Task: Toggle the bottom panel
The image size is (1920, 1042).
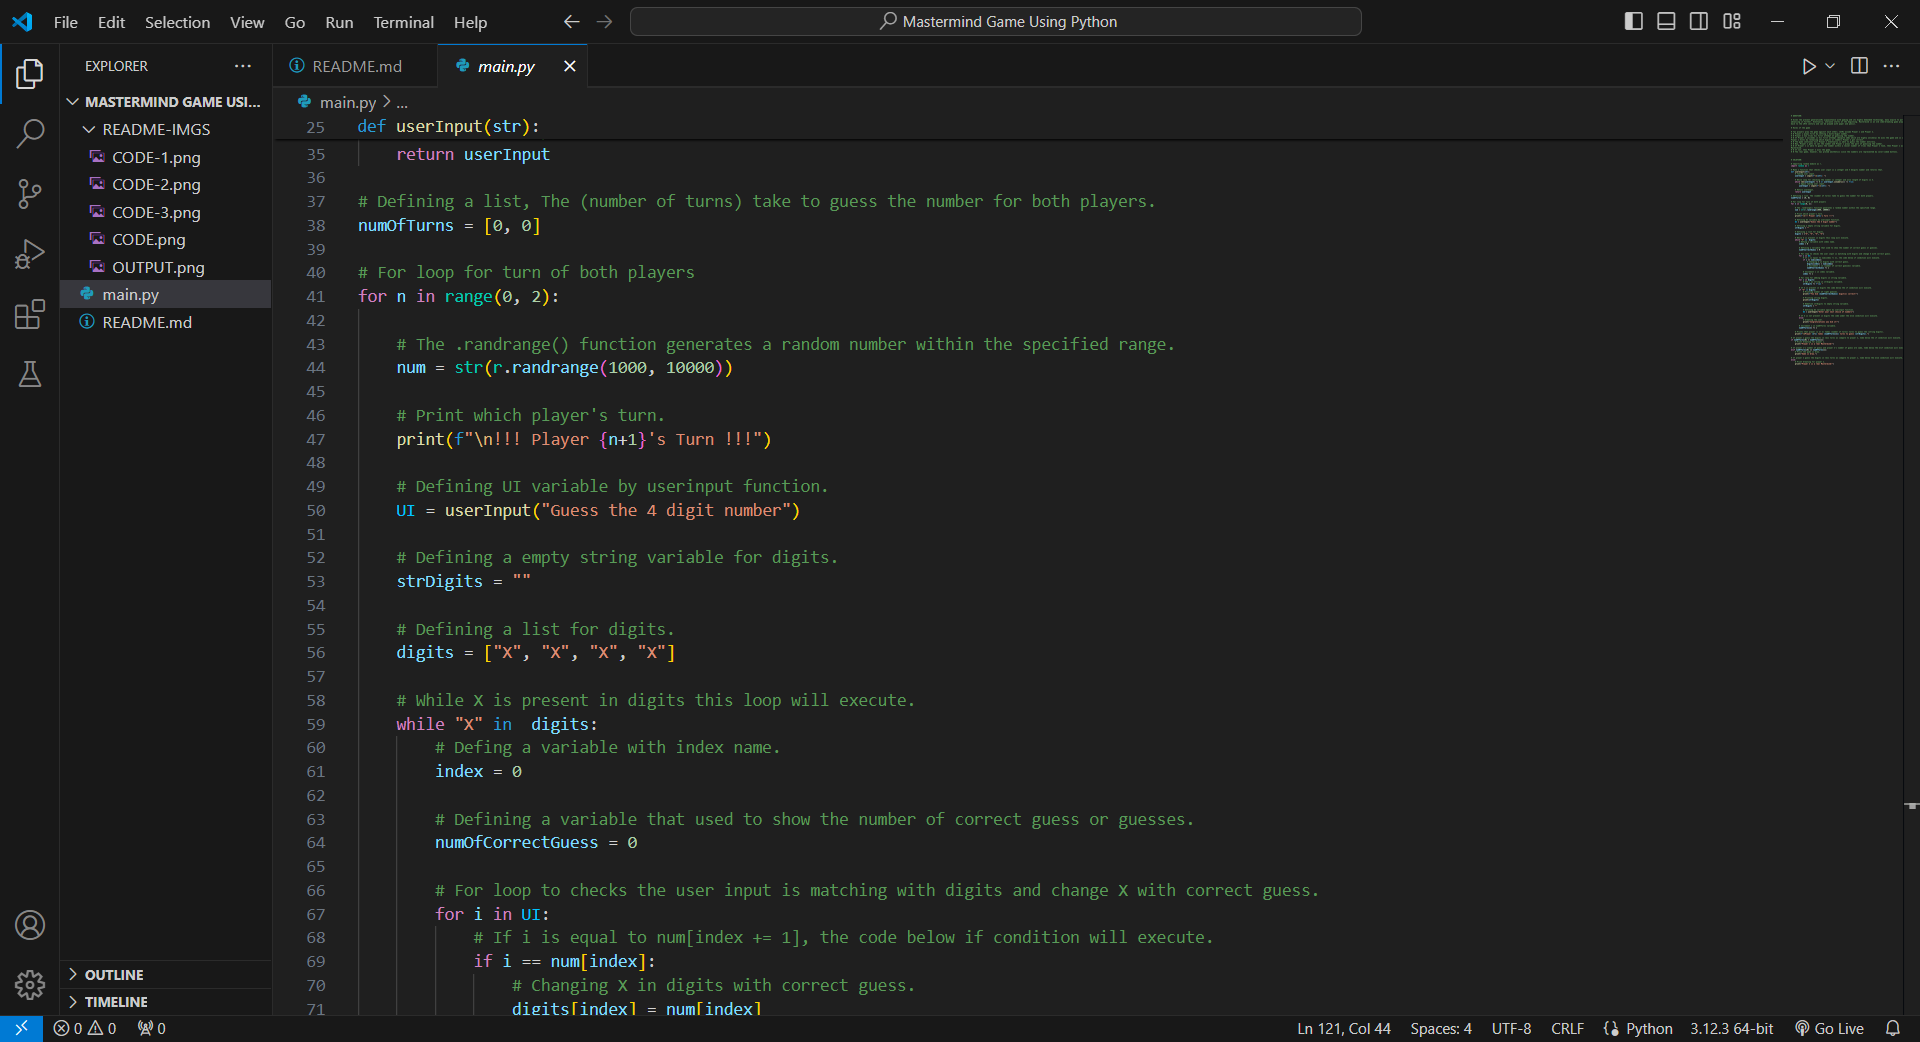Action: tap(1666, 22)
